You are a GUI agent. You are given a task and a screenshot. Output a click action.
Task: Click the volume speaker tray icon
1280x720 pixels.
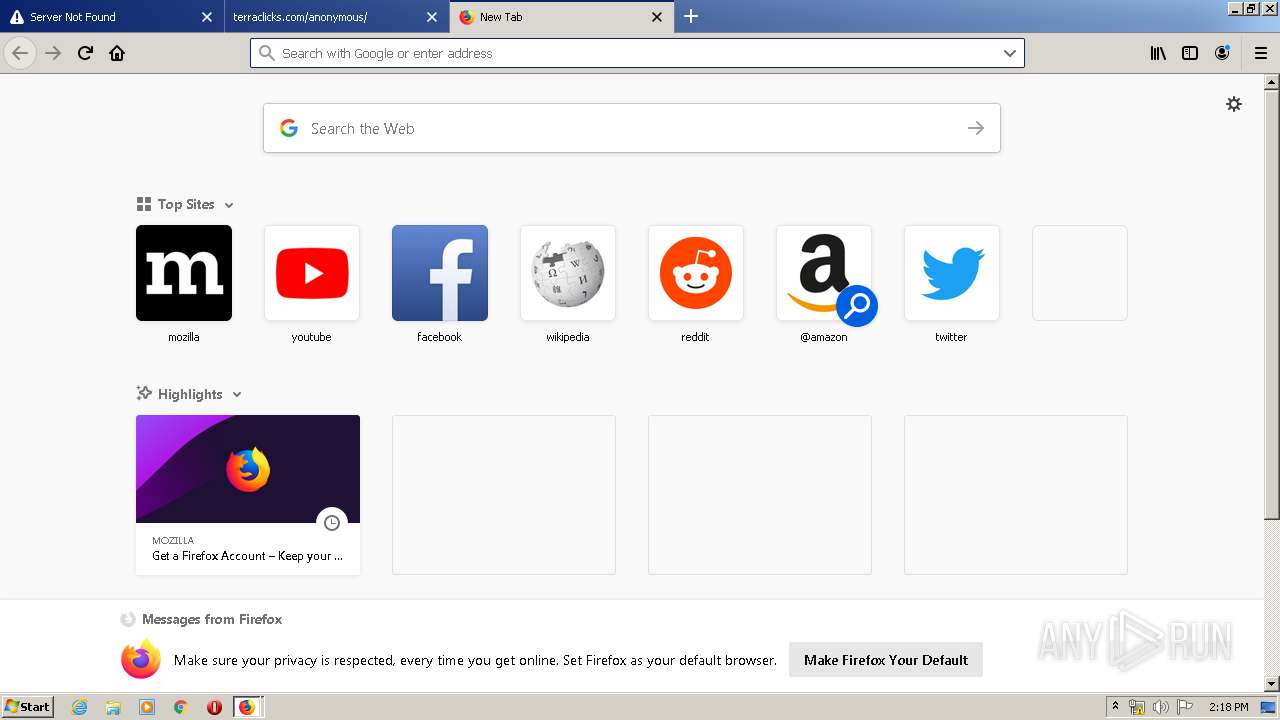coord(1161,707)
